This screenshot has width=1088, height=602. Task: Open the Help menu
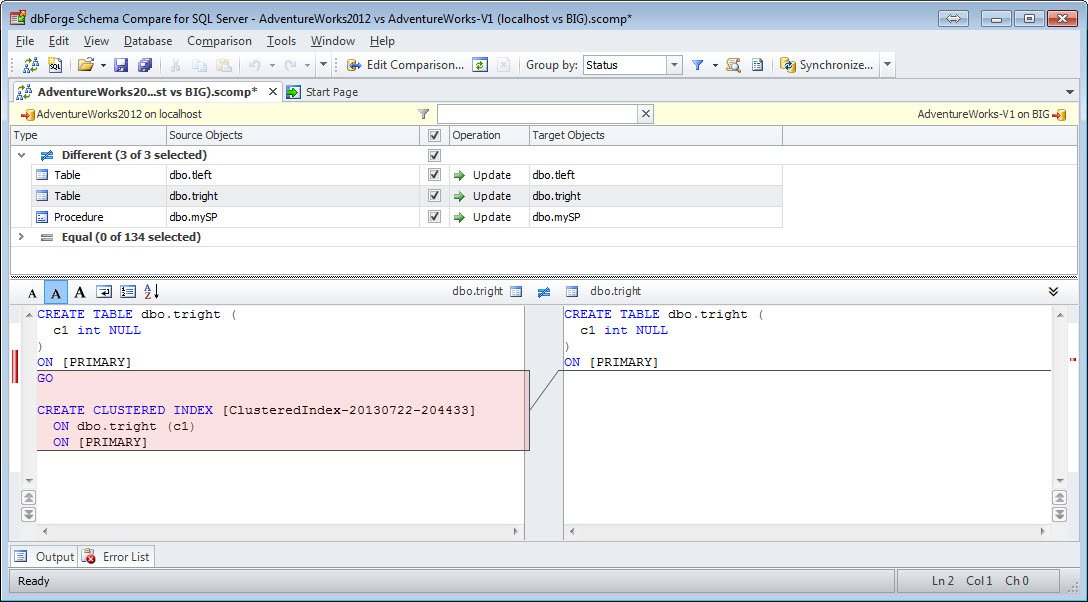382,41
